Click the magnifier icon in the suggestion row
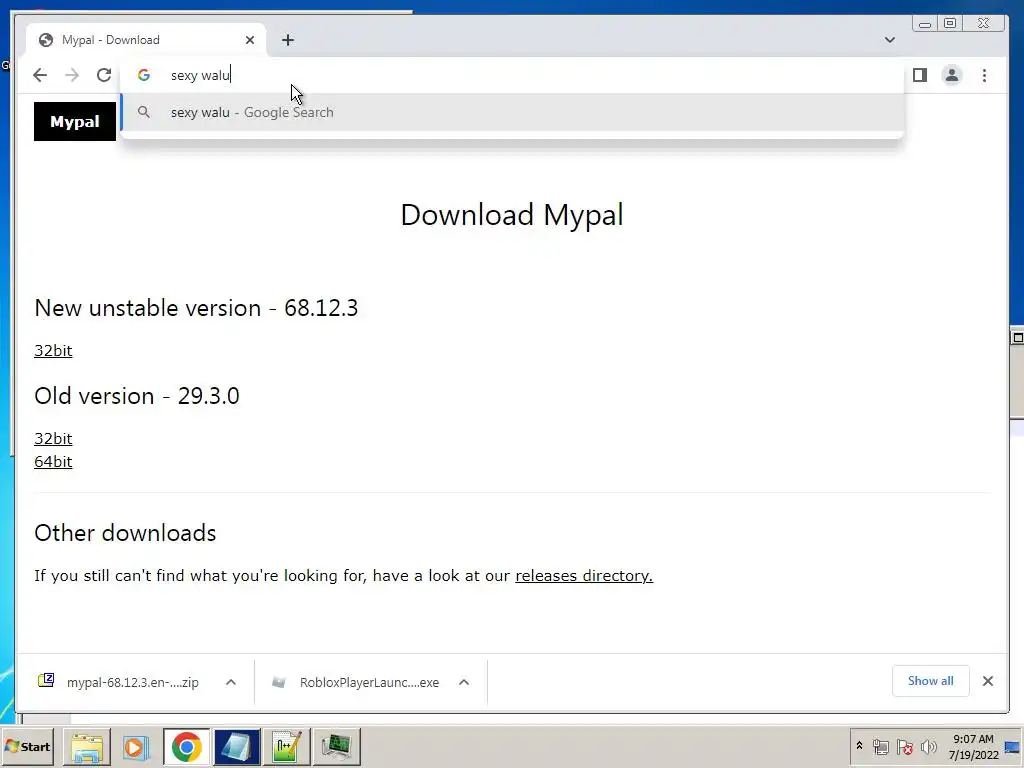The width and height of the screenshot is (1024, 768). pos(144,112)
